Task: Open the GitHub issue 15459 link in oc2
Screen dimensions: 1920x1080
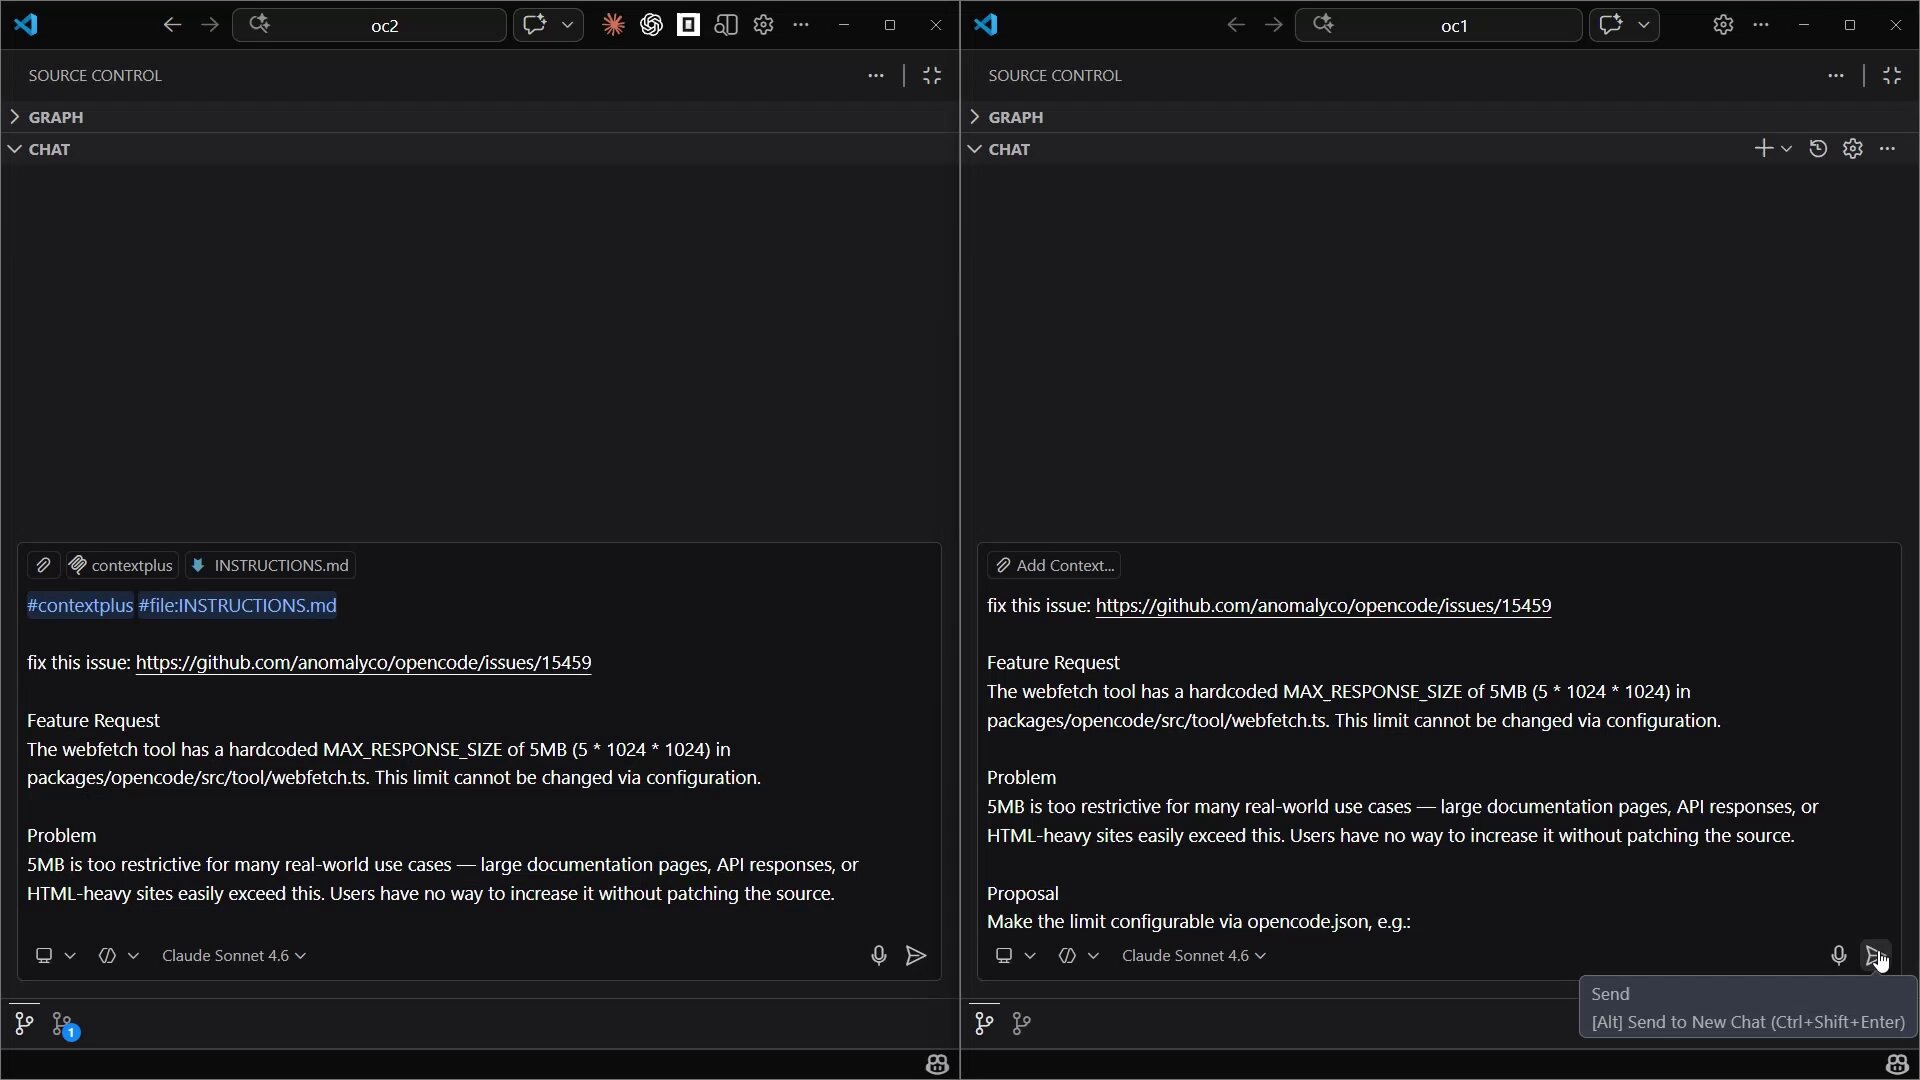Action: 363,663
